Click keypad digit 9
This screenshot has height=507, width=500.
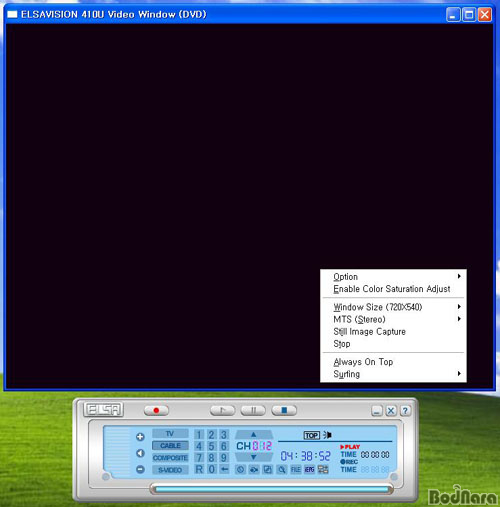pyautogui.click(x=224, y=458)
